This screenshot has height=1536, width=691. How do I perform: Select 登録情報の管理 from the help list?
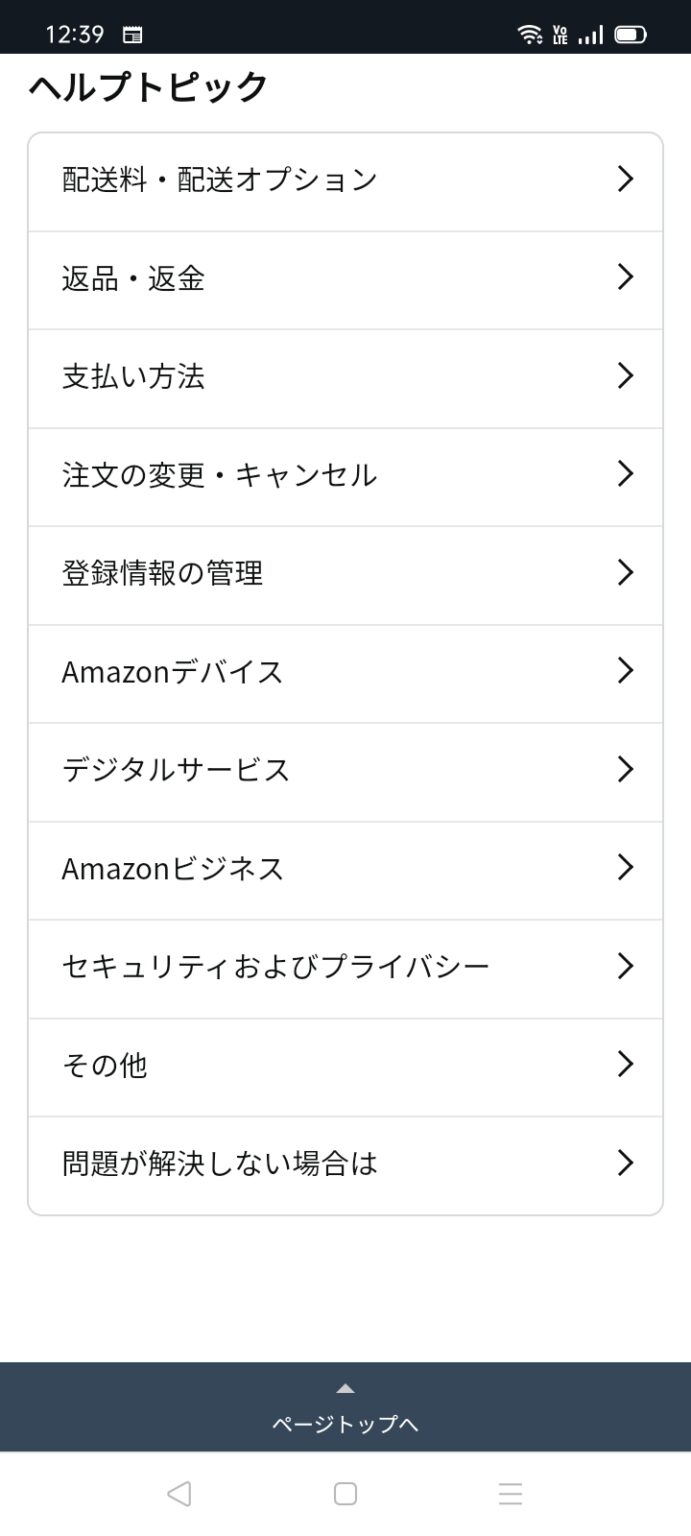coord(345,574)
